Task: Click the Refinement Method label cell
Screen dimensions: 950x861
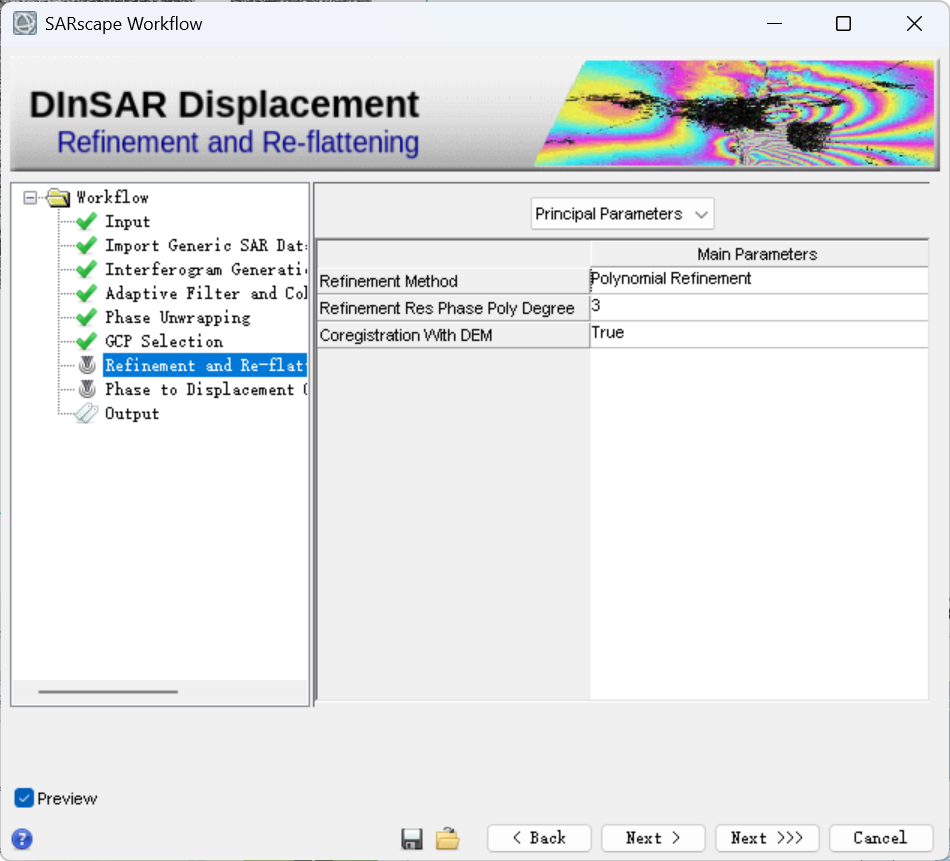Action: [x=454, y=281]
